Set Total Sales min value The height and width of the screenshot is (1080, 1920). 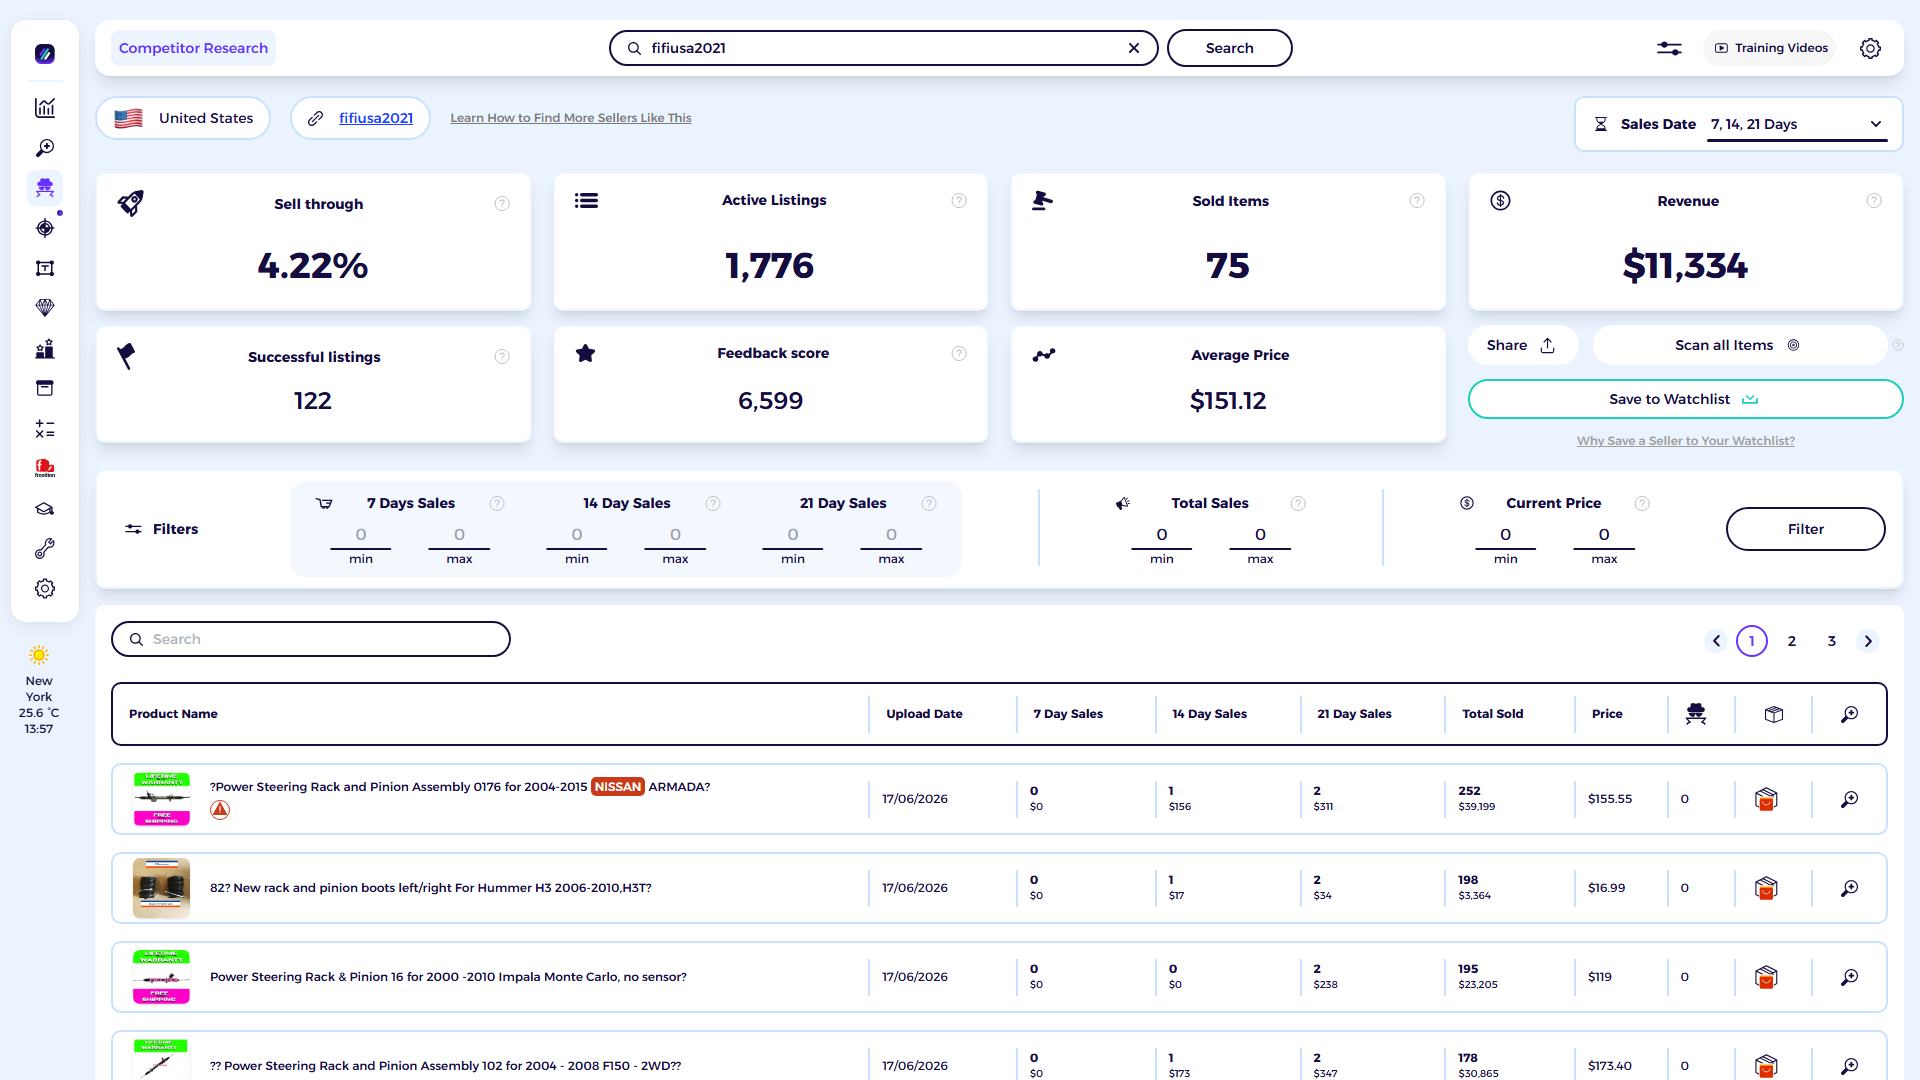1162,535
